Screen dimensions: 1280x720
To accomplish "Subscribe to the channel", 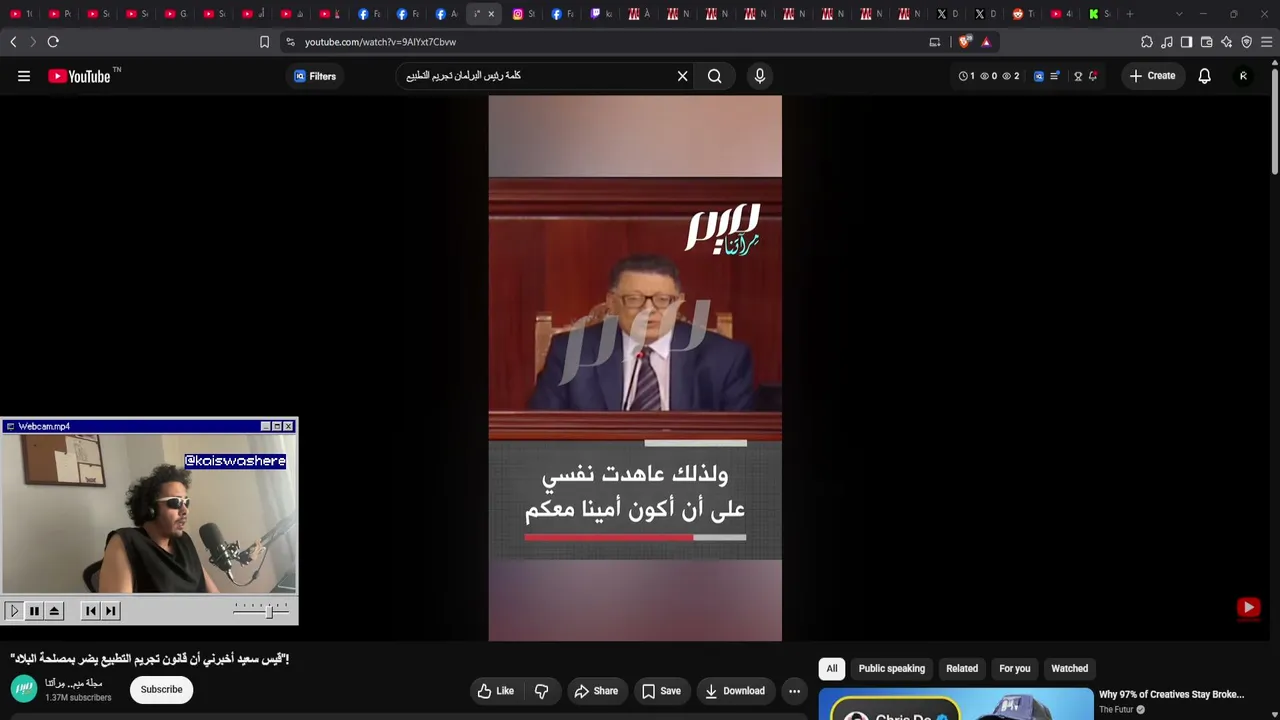I will (x=161, y=690).
